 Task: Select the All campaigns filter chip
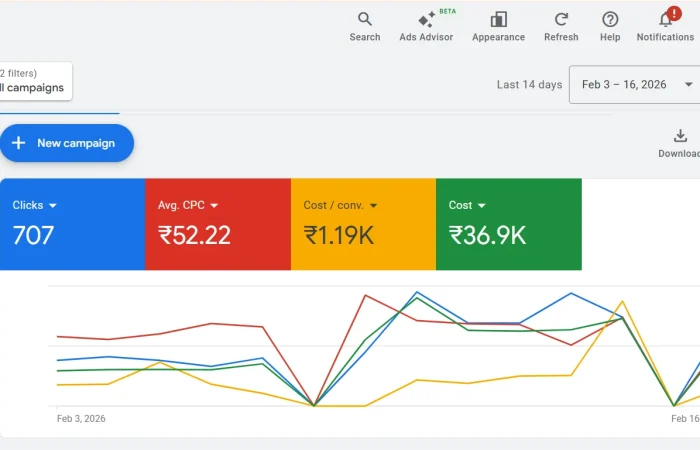[x=32, y=88]
